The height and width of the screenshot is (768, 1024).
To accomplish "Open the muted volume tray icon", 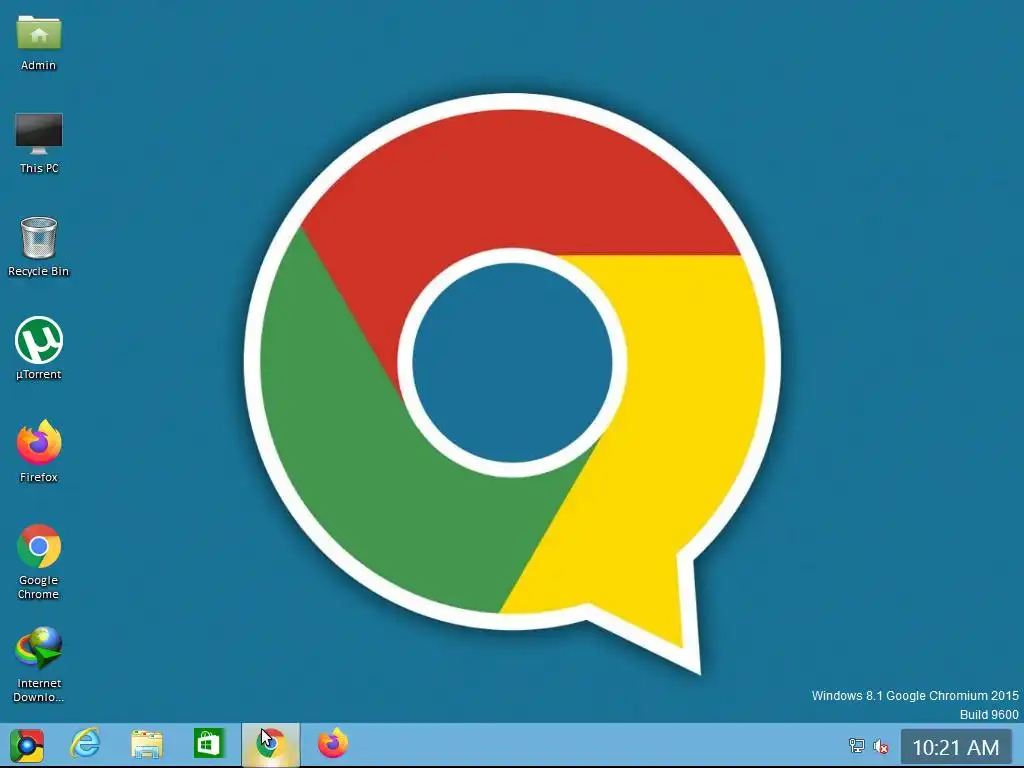I will coord(881,746).
